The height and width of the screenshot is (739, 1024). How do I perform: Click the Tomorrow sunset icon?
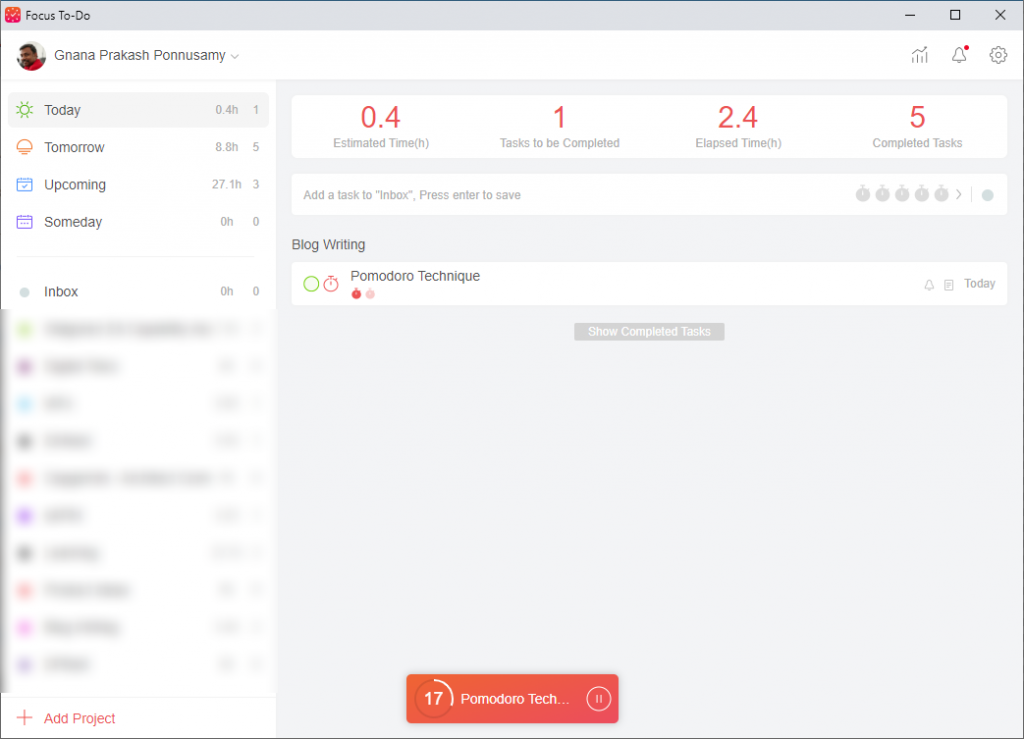pos(25,147)
